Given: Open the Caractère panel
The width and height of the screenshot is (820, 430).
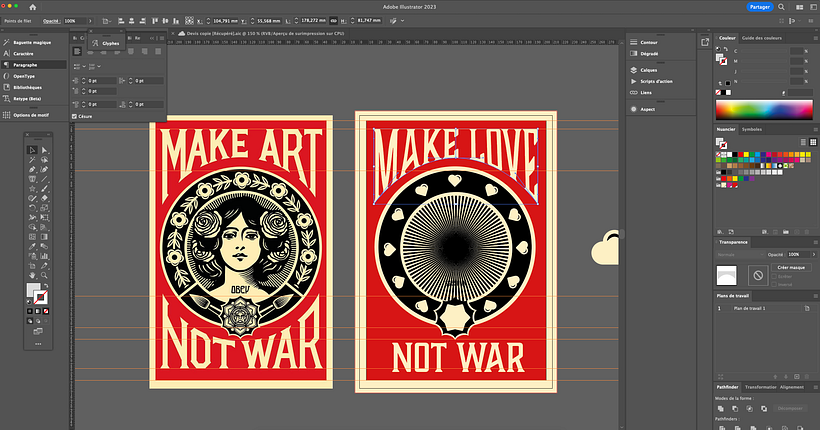Looking at the screenshot, I should [x=27, y=52].
